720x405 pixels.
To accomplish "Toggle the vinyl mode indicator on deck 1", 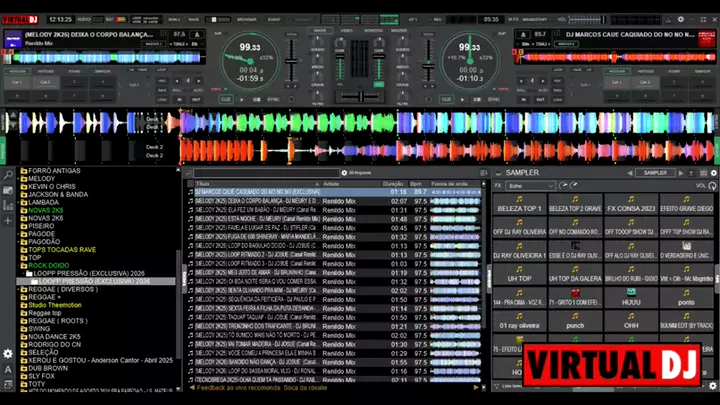I will coord(218,89).
